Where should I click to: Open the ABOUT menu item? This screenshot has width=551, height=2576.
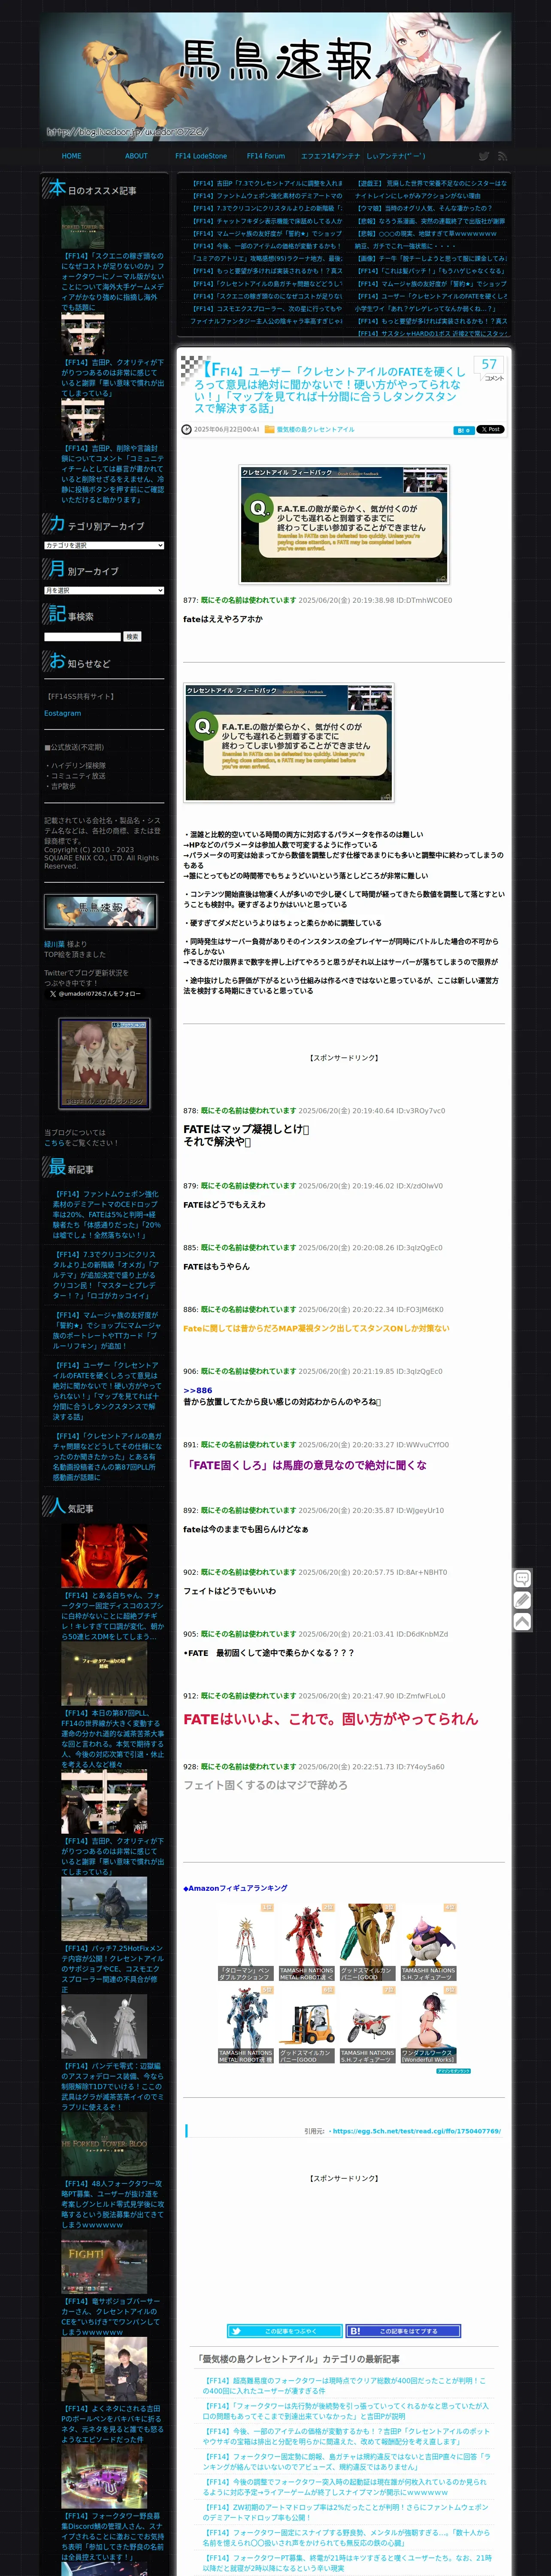coord(136,156)
